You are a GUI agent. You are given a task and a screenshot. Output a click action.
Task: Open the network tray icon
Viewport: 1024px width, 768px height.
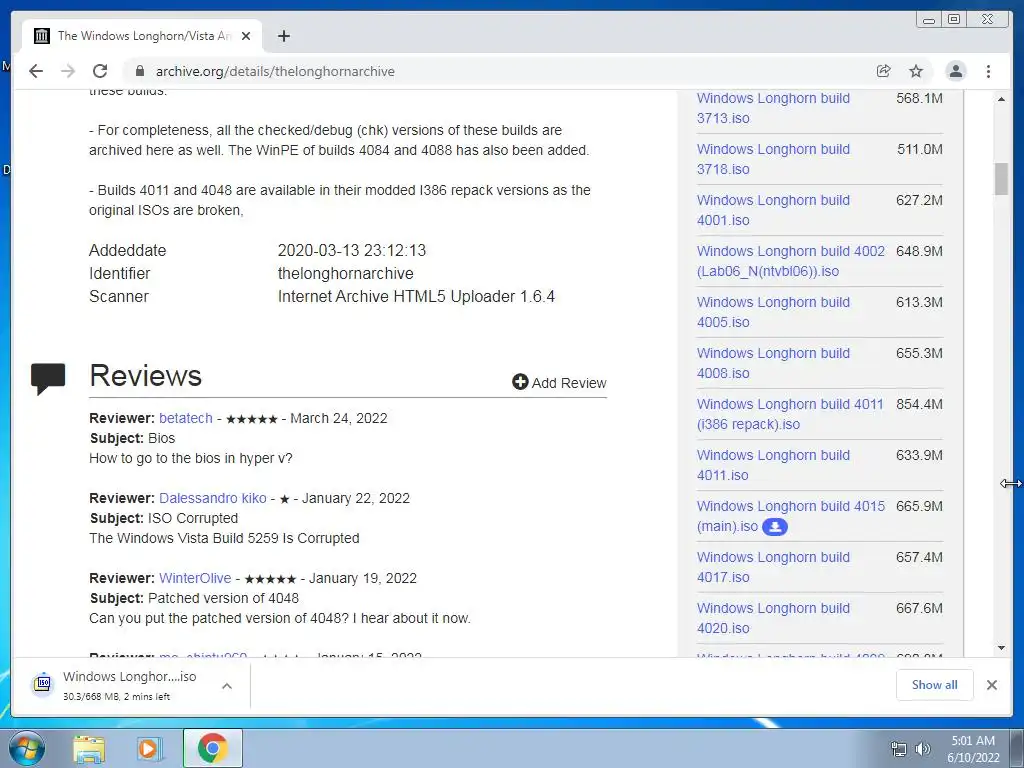point(899,749)
